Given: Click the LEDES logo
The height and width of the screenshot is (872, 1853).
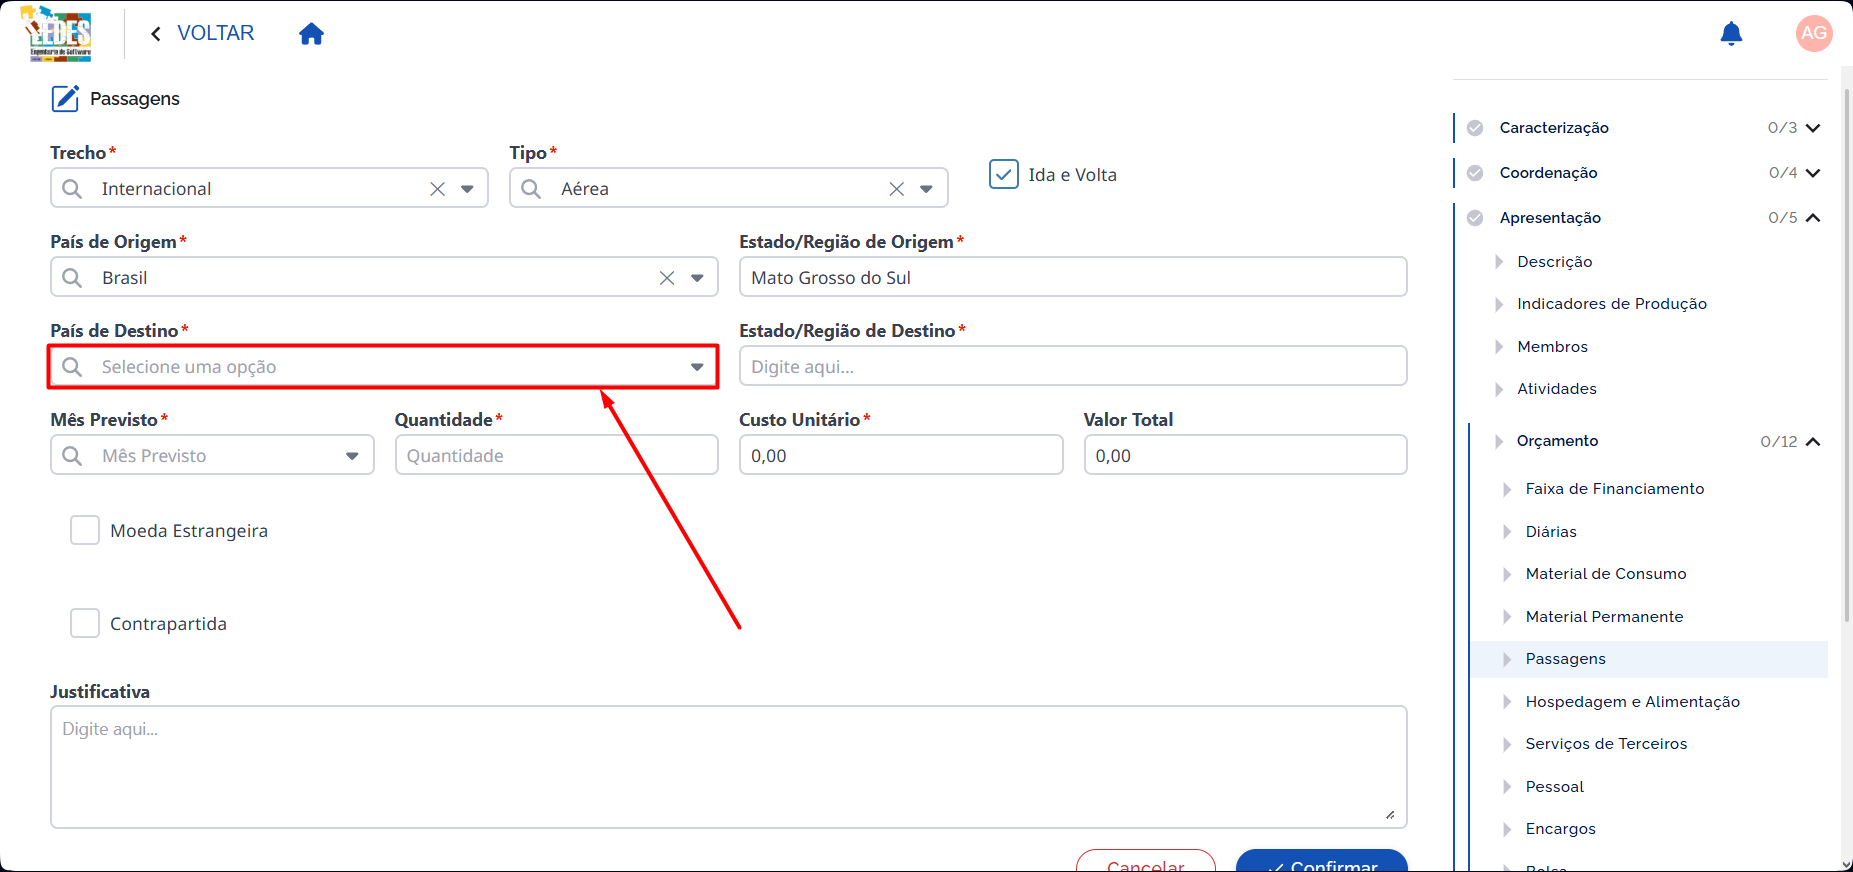Looking at the screenshot, I should (57, 33).
